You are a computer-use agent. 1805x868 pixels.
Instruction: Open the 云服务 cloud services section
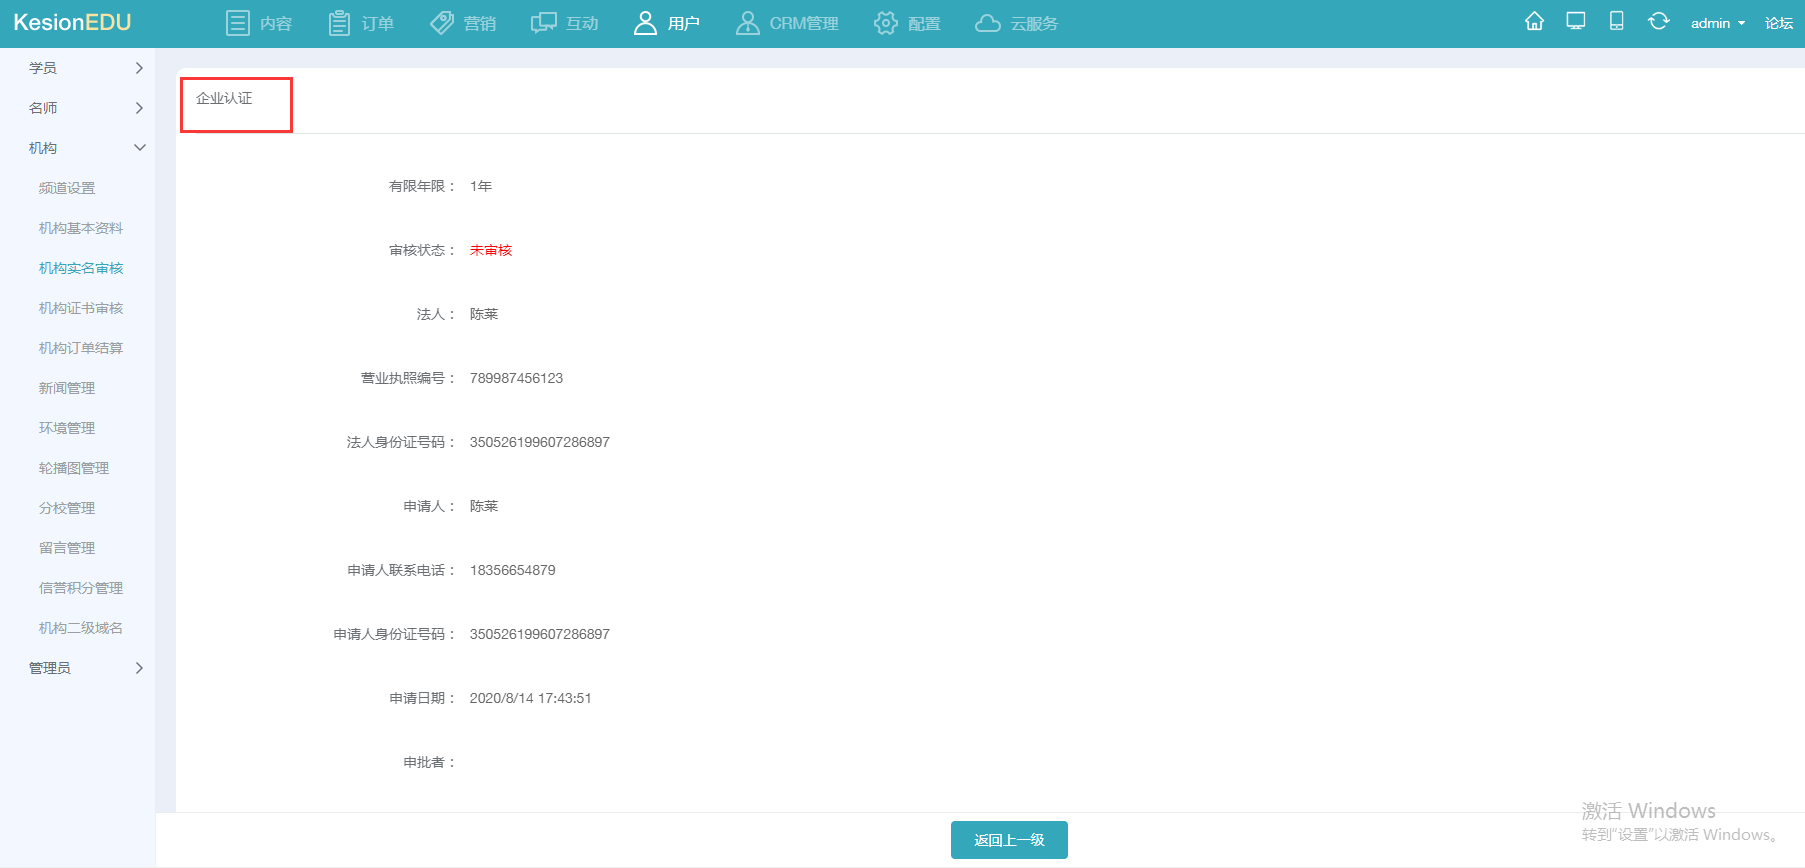coord(1016,23)
